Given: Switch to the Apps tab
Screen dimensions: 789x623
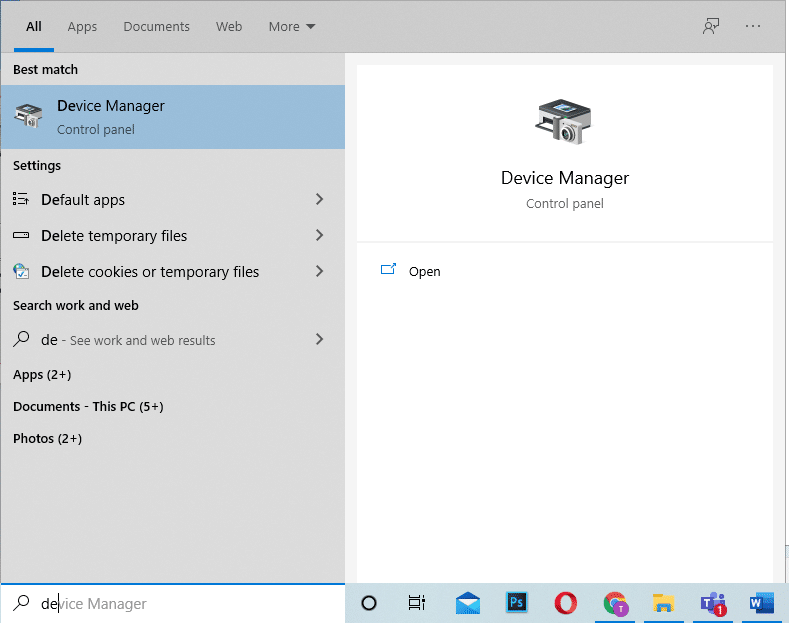Looking at the screenshot, I should point(82,27).
